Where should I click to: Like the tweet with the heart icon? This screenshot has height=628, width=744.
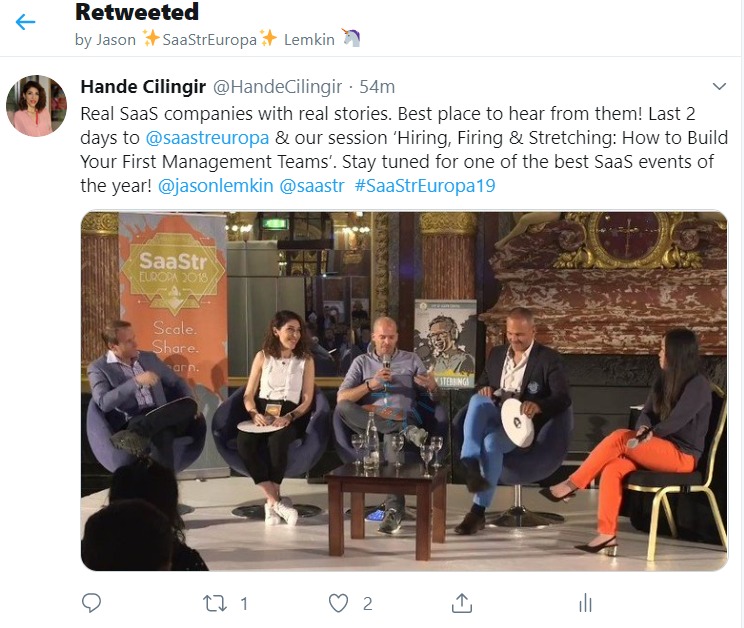(x=339, y=603)
